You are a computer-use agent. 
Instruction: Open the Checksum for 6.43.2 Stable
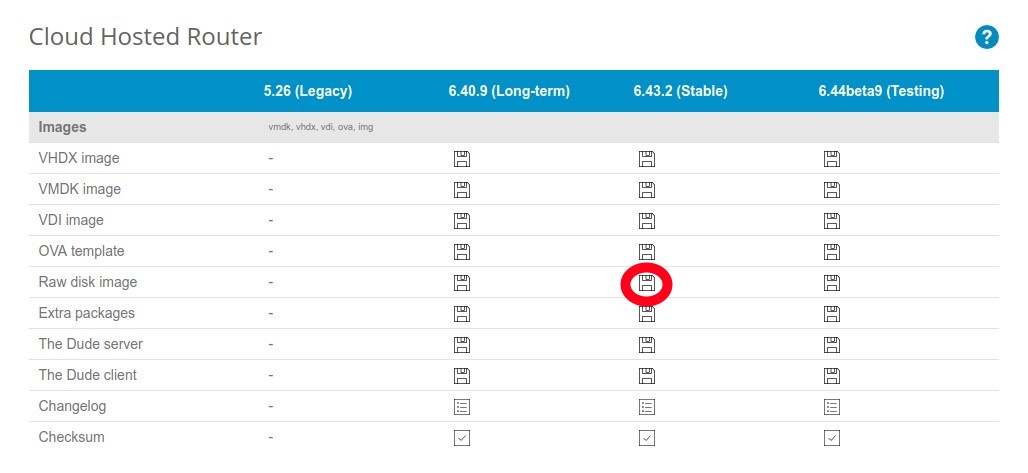pos(646,438)
